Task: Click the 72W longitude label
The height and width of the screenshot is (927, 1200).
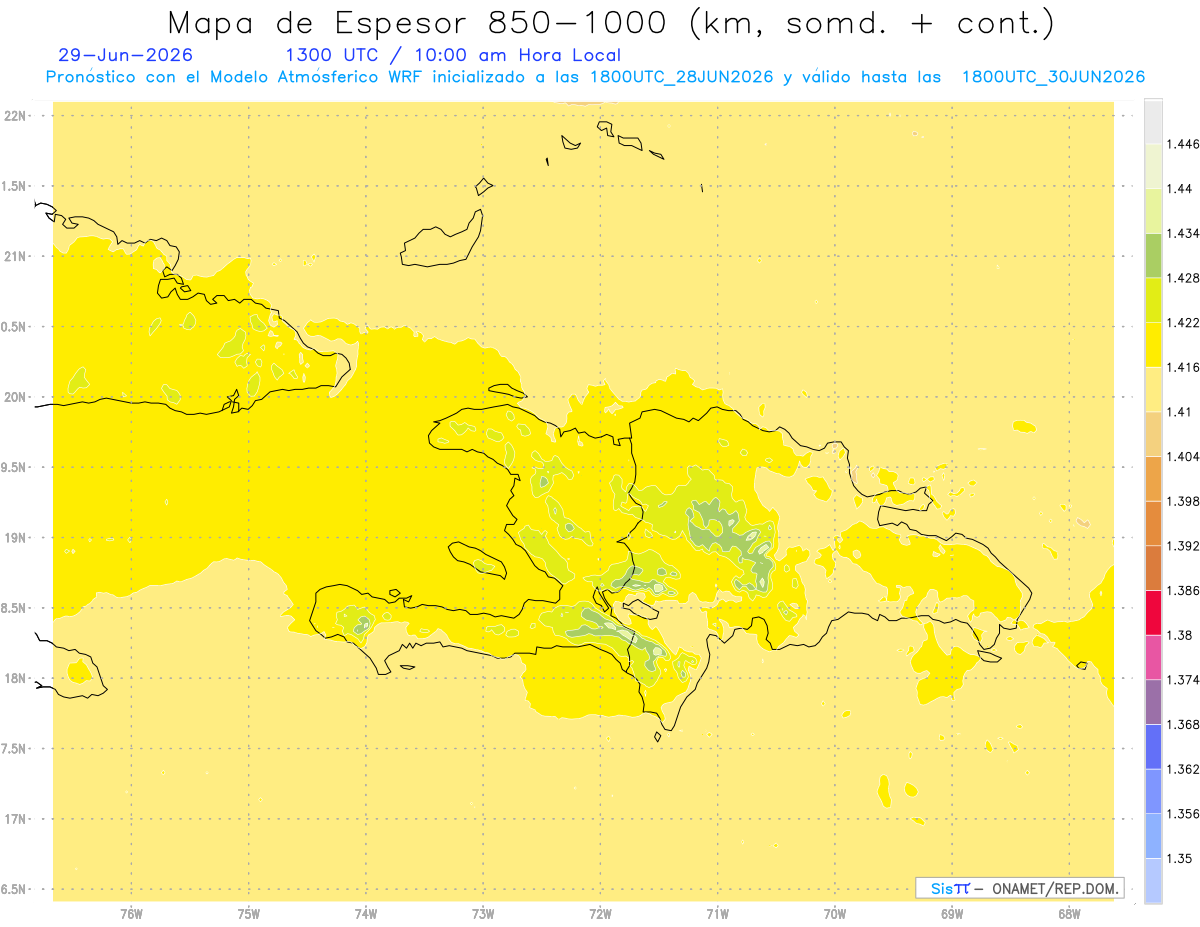Action: (x=600, y=914)
